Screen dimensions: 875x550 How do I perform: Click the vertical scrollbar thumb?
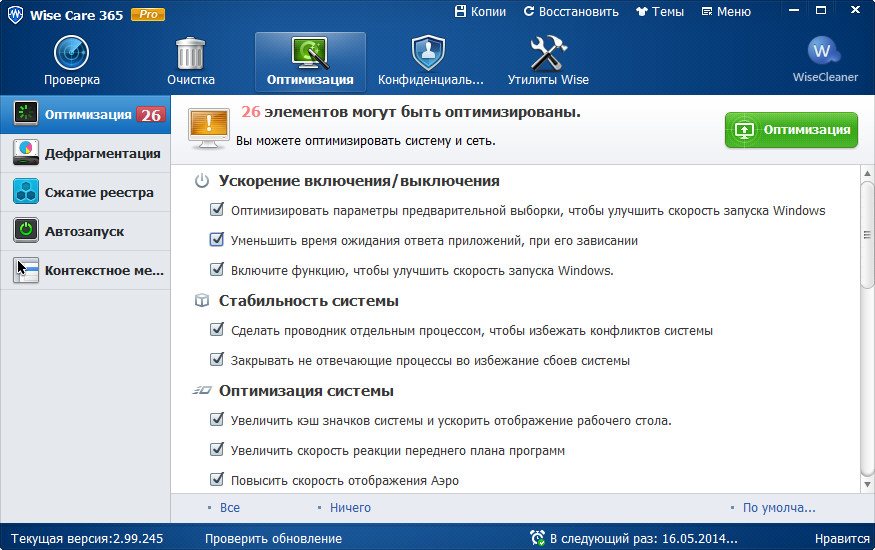pos(867,235)
